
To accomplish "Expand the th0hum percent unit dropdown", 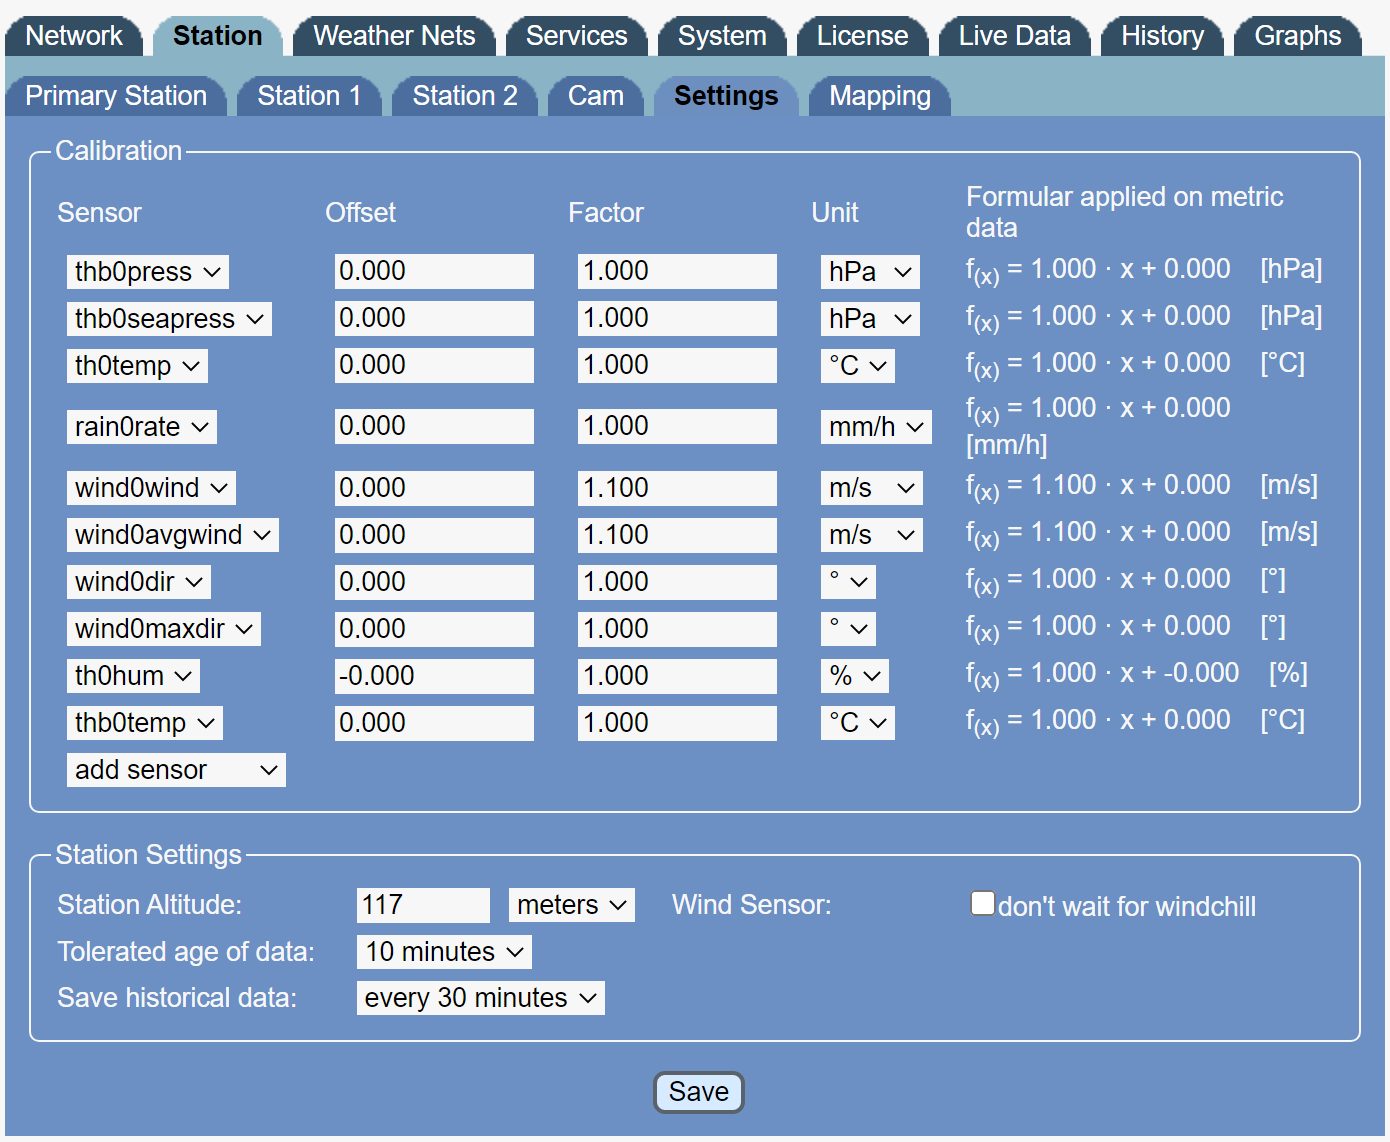I will point(854,676).
